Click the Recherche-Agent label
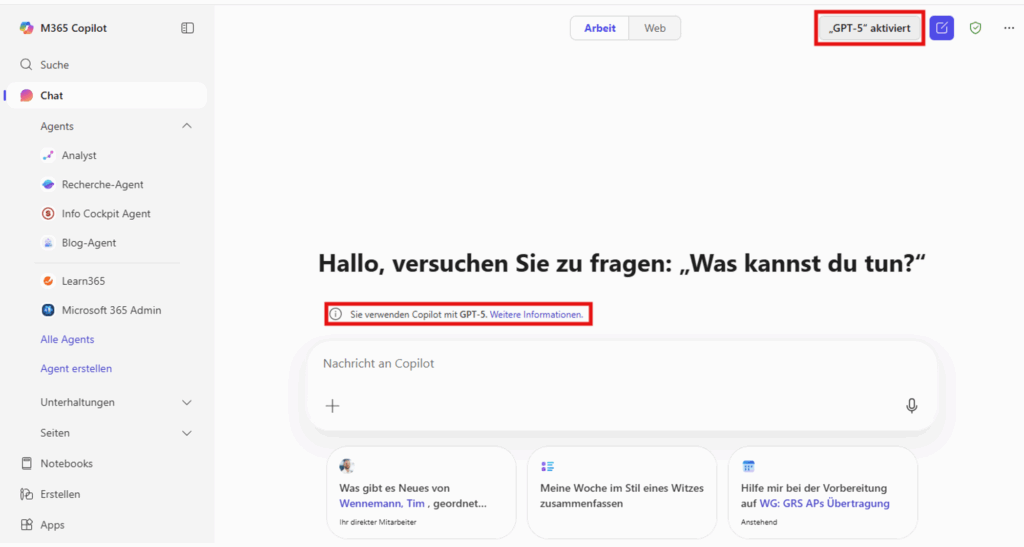The height and width of the screenshot is (547, 1024). pos(103,185)
